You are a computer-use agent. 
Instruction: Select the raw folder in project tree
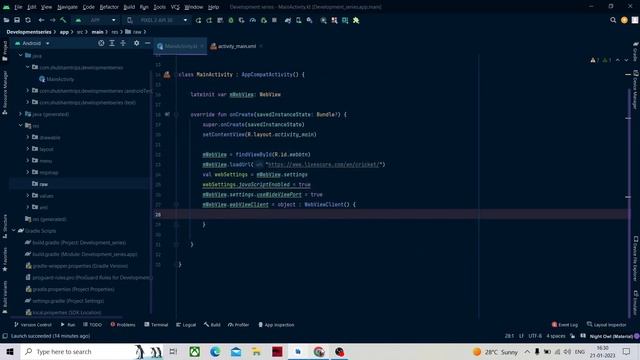coord(44,184)
